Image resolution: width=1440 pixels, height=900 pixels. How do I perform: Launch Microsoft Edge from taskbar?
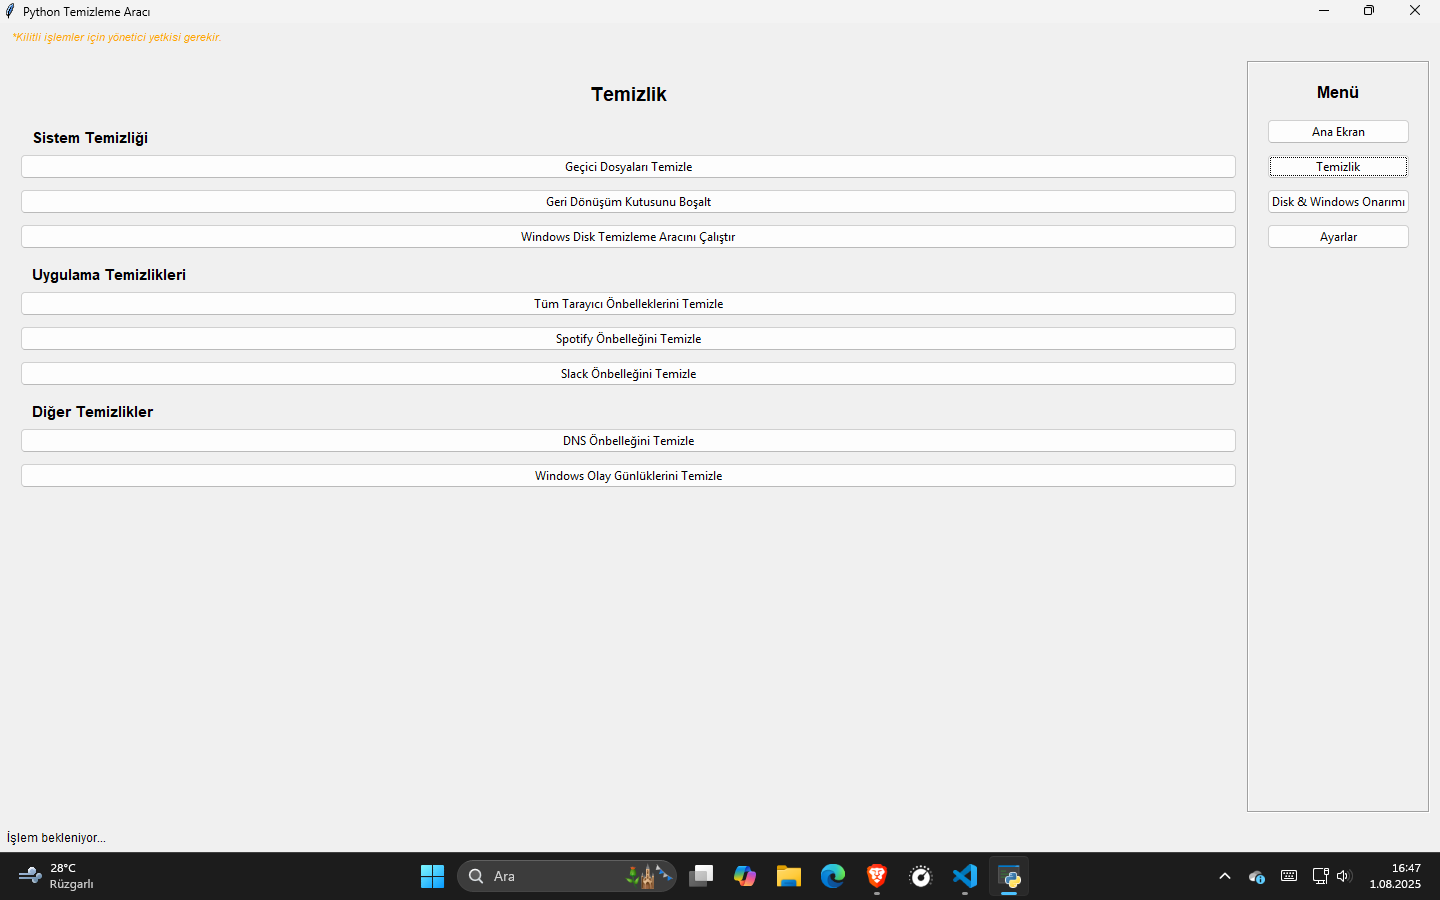point(833,877)
